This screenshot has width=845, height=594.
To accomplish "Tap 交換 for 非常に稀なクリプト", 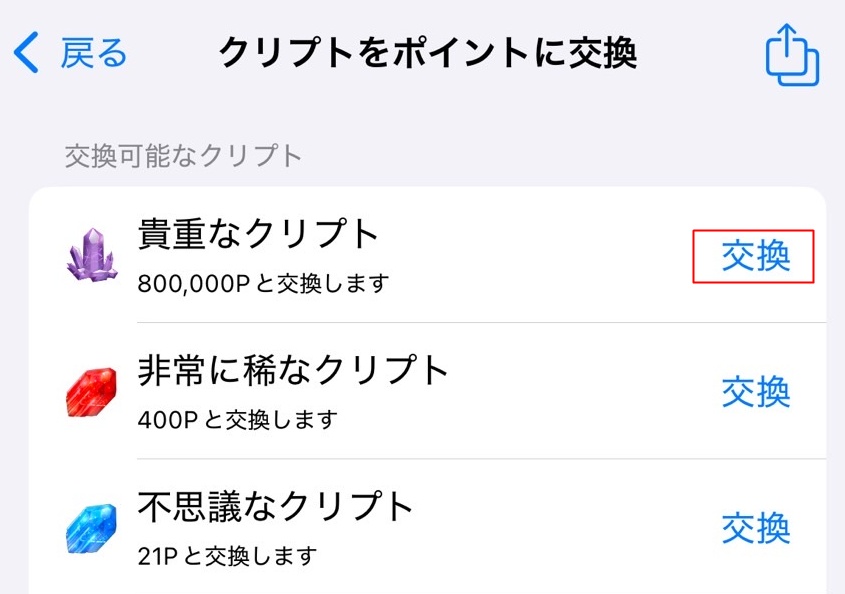I will [x=755, y=392].
